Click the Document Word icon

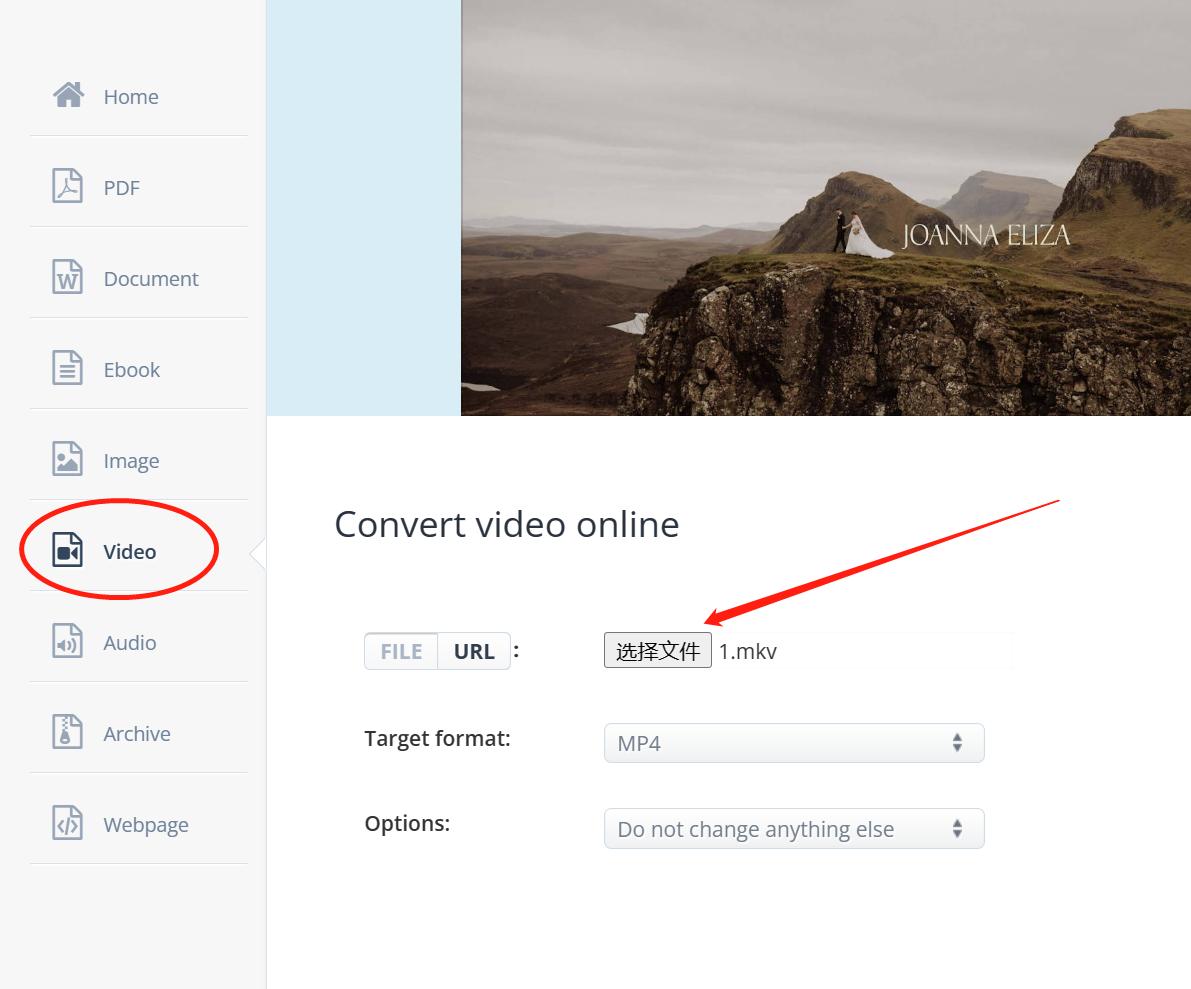point(67,278)
